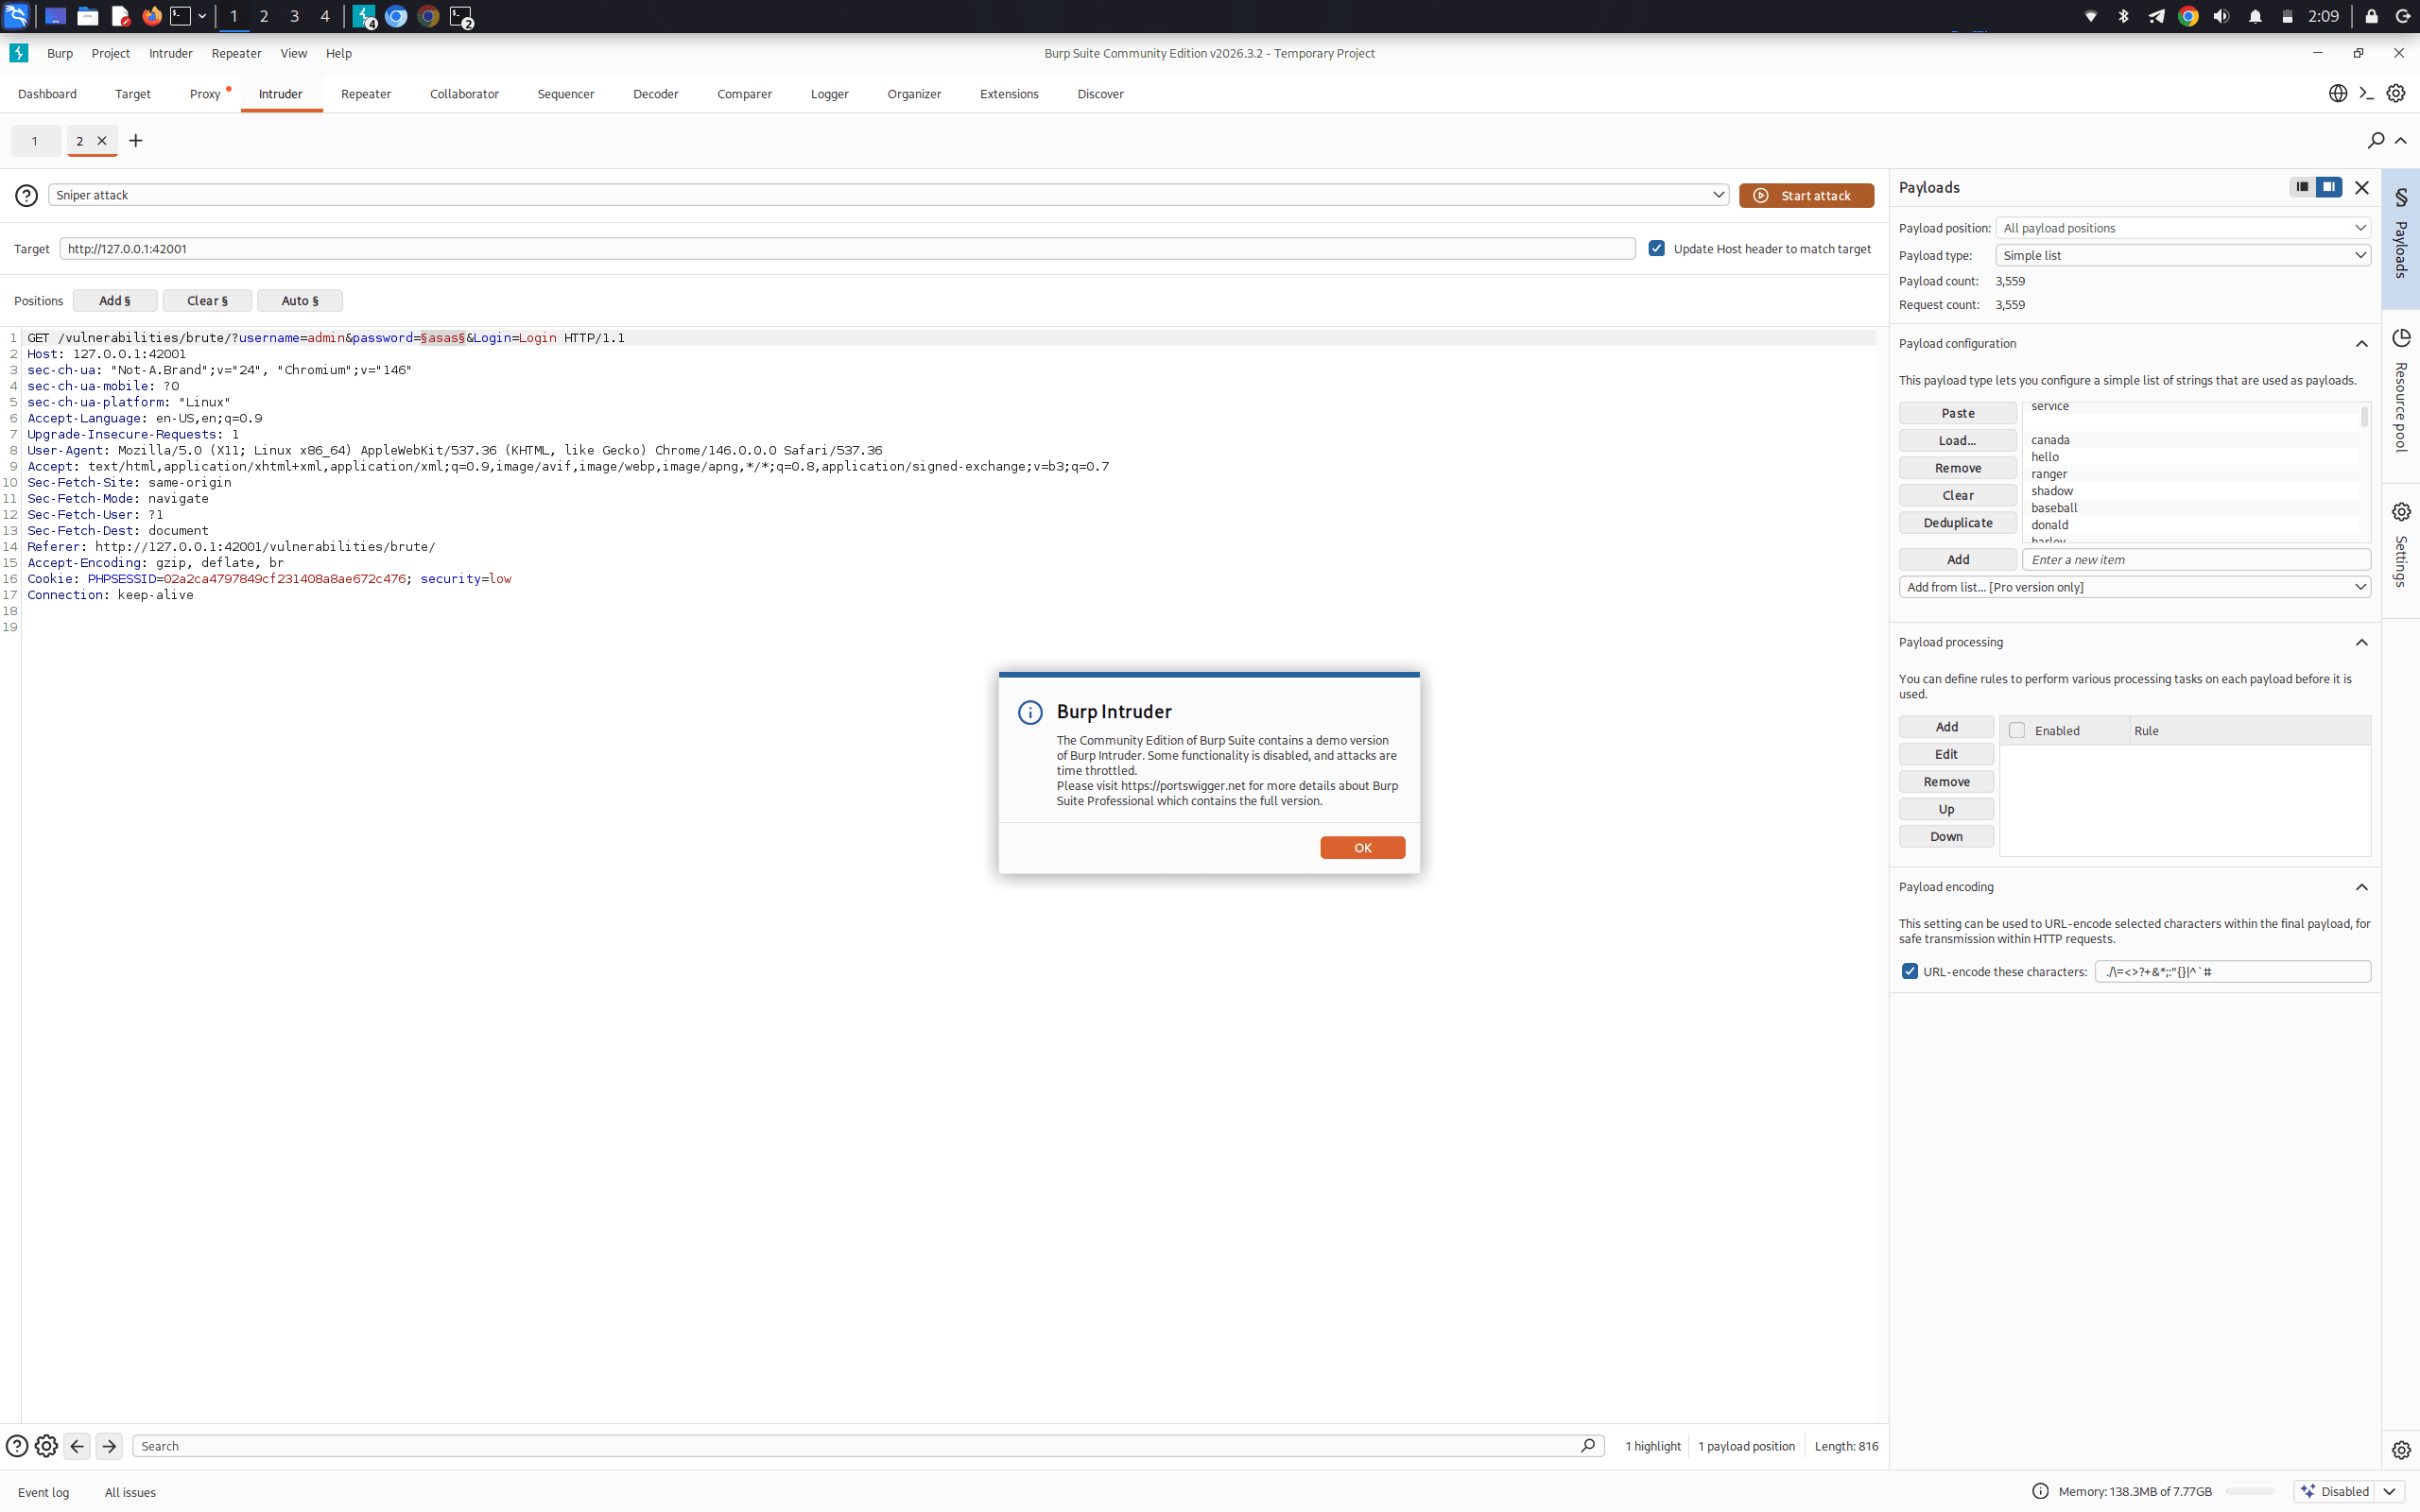Viewport: 2420px width, 1512px height.
Task: Open the Resource pool sidebar icon
Action: coord(2401,338)
